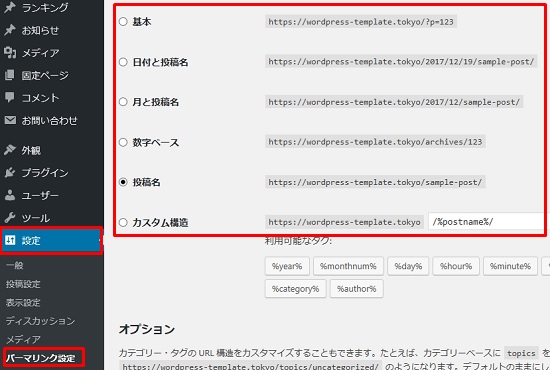The image size is (550, 370).
Task: Insert the %hour% tag button
Action: click(456, 266)
